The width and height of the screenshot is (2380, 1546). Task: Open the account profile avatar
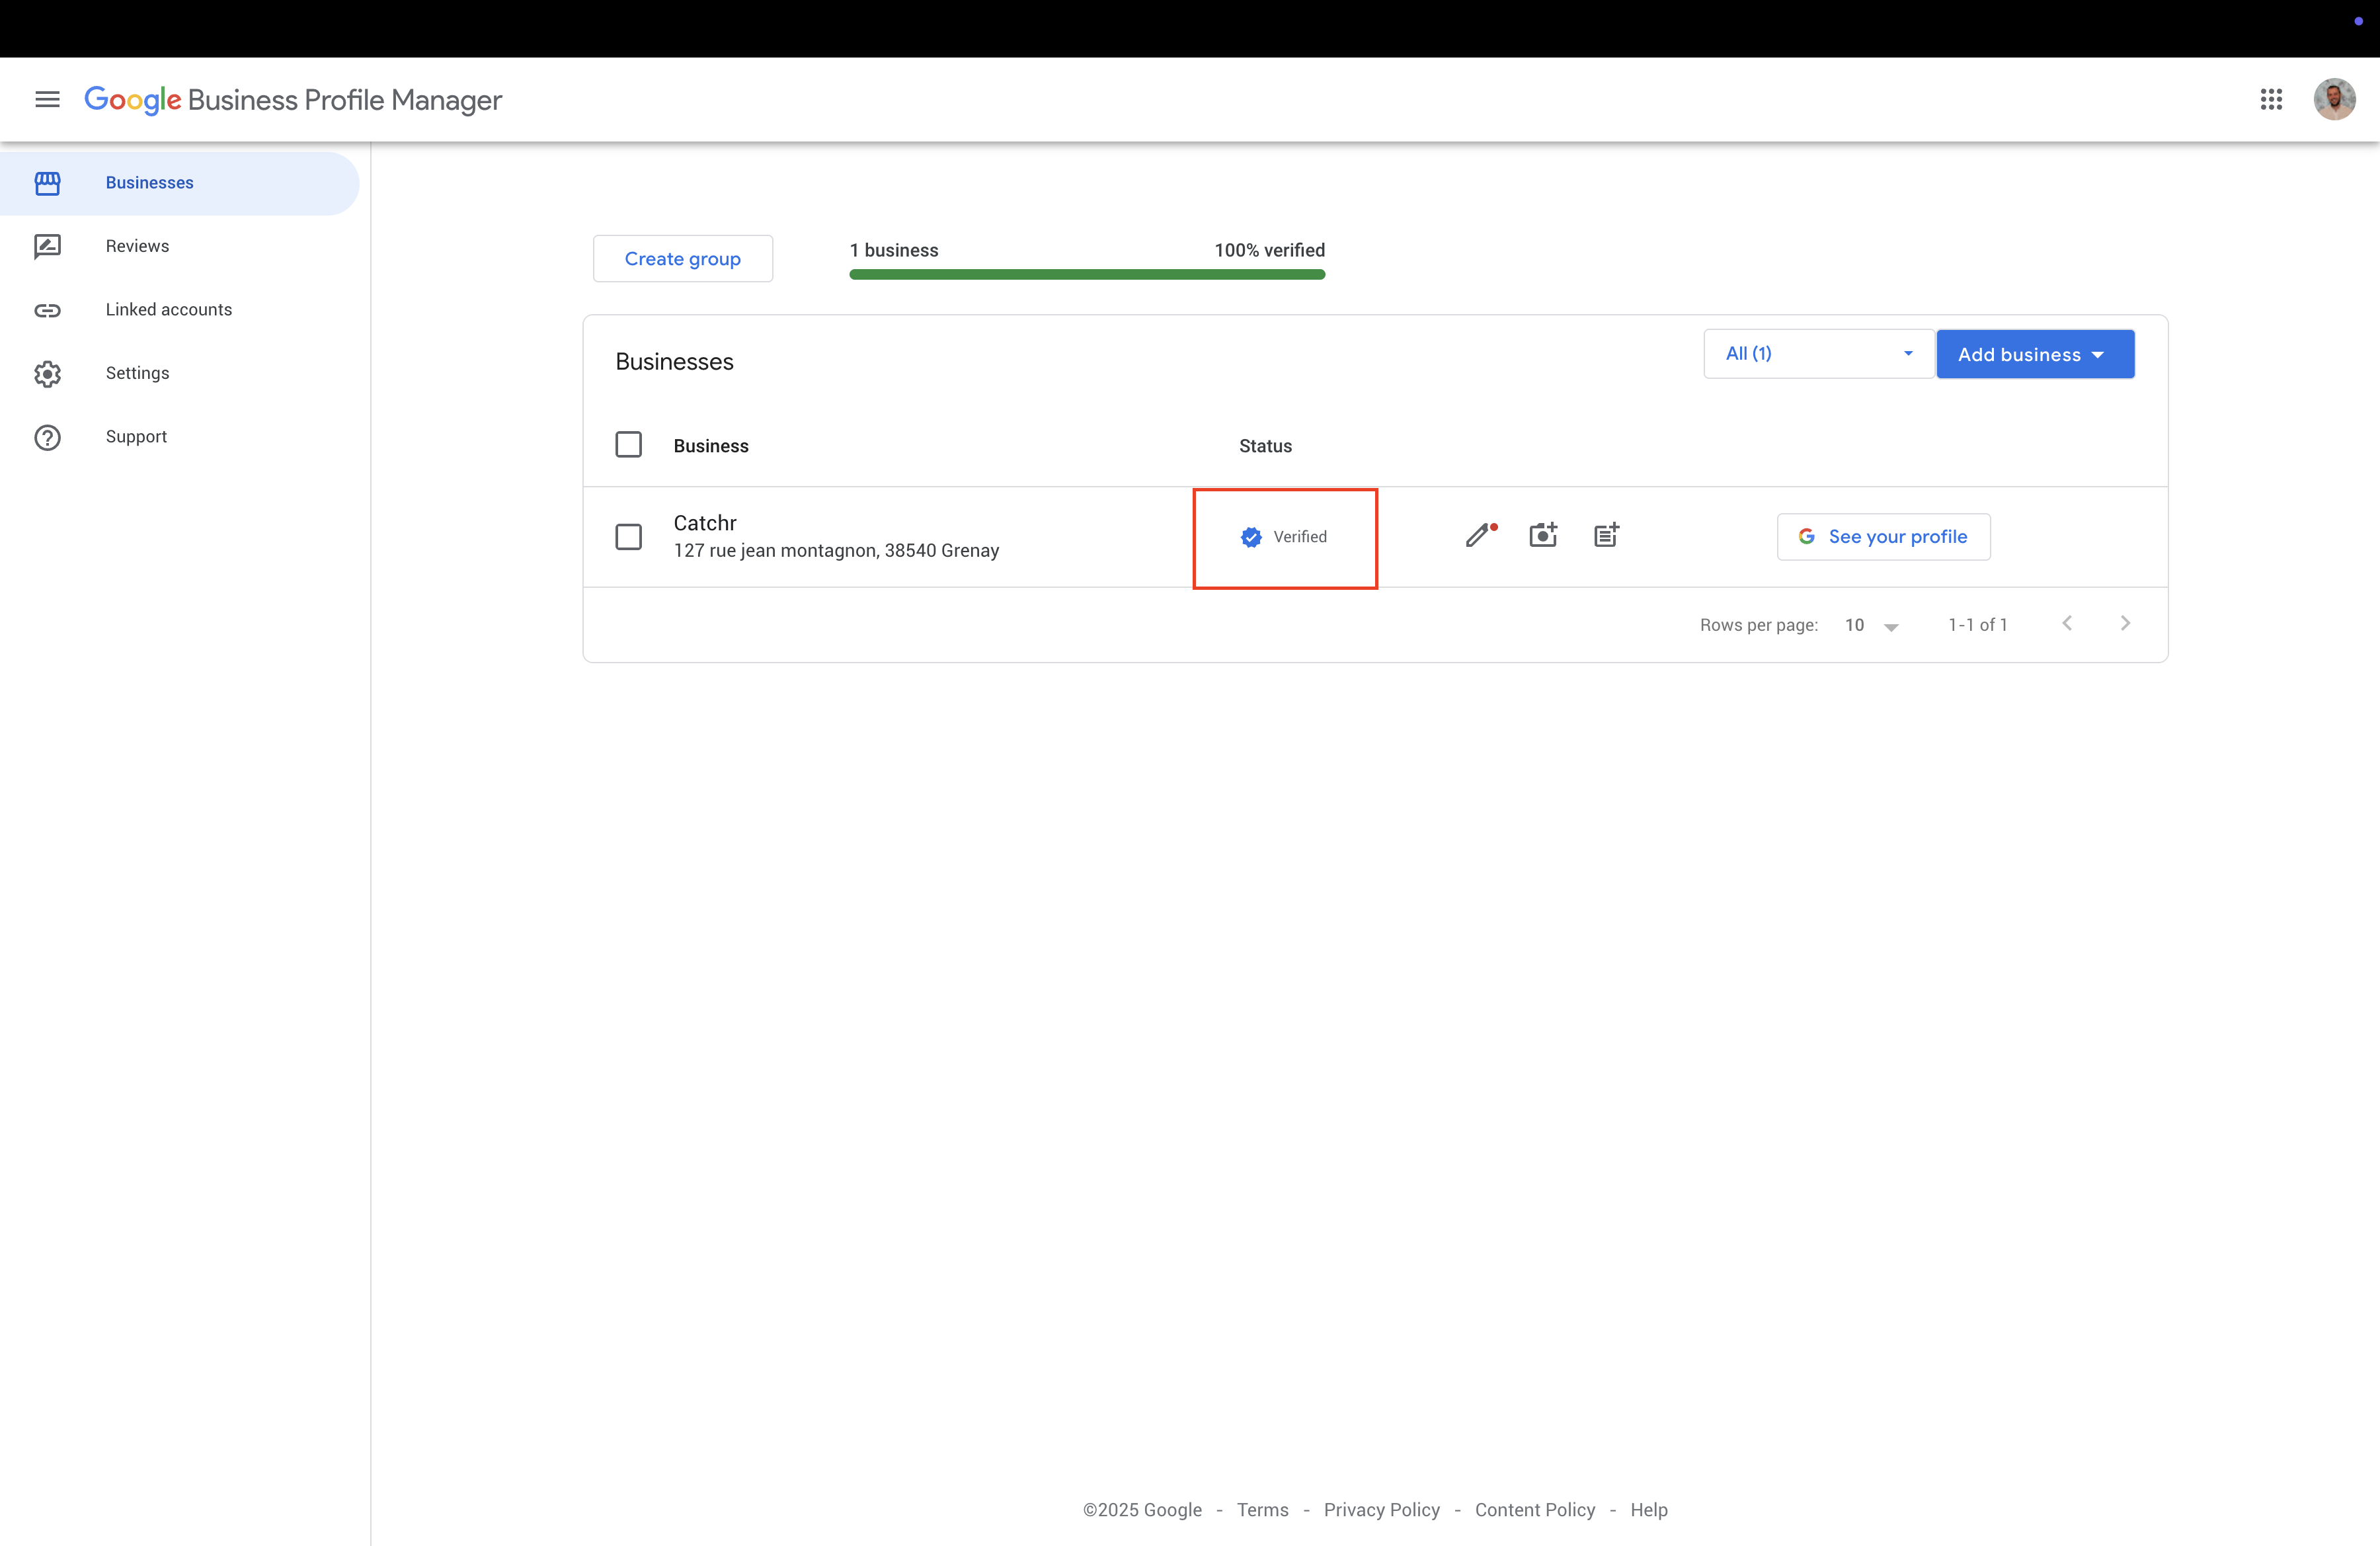click(x=2334, y=99)
